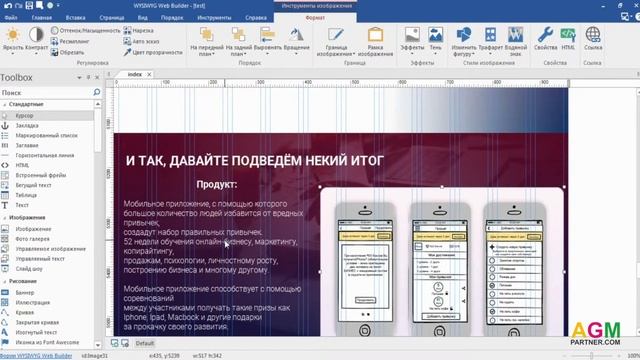The height and width of the screenshot is (360, 640).
Task: Select the Контраст contrast tool
Action: tap(36, 40)
